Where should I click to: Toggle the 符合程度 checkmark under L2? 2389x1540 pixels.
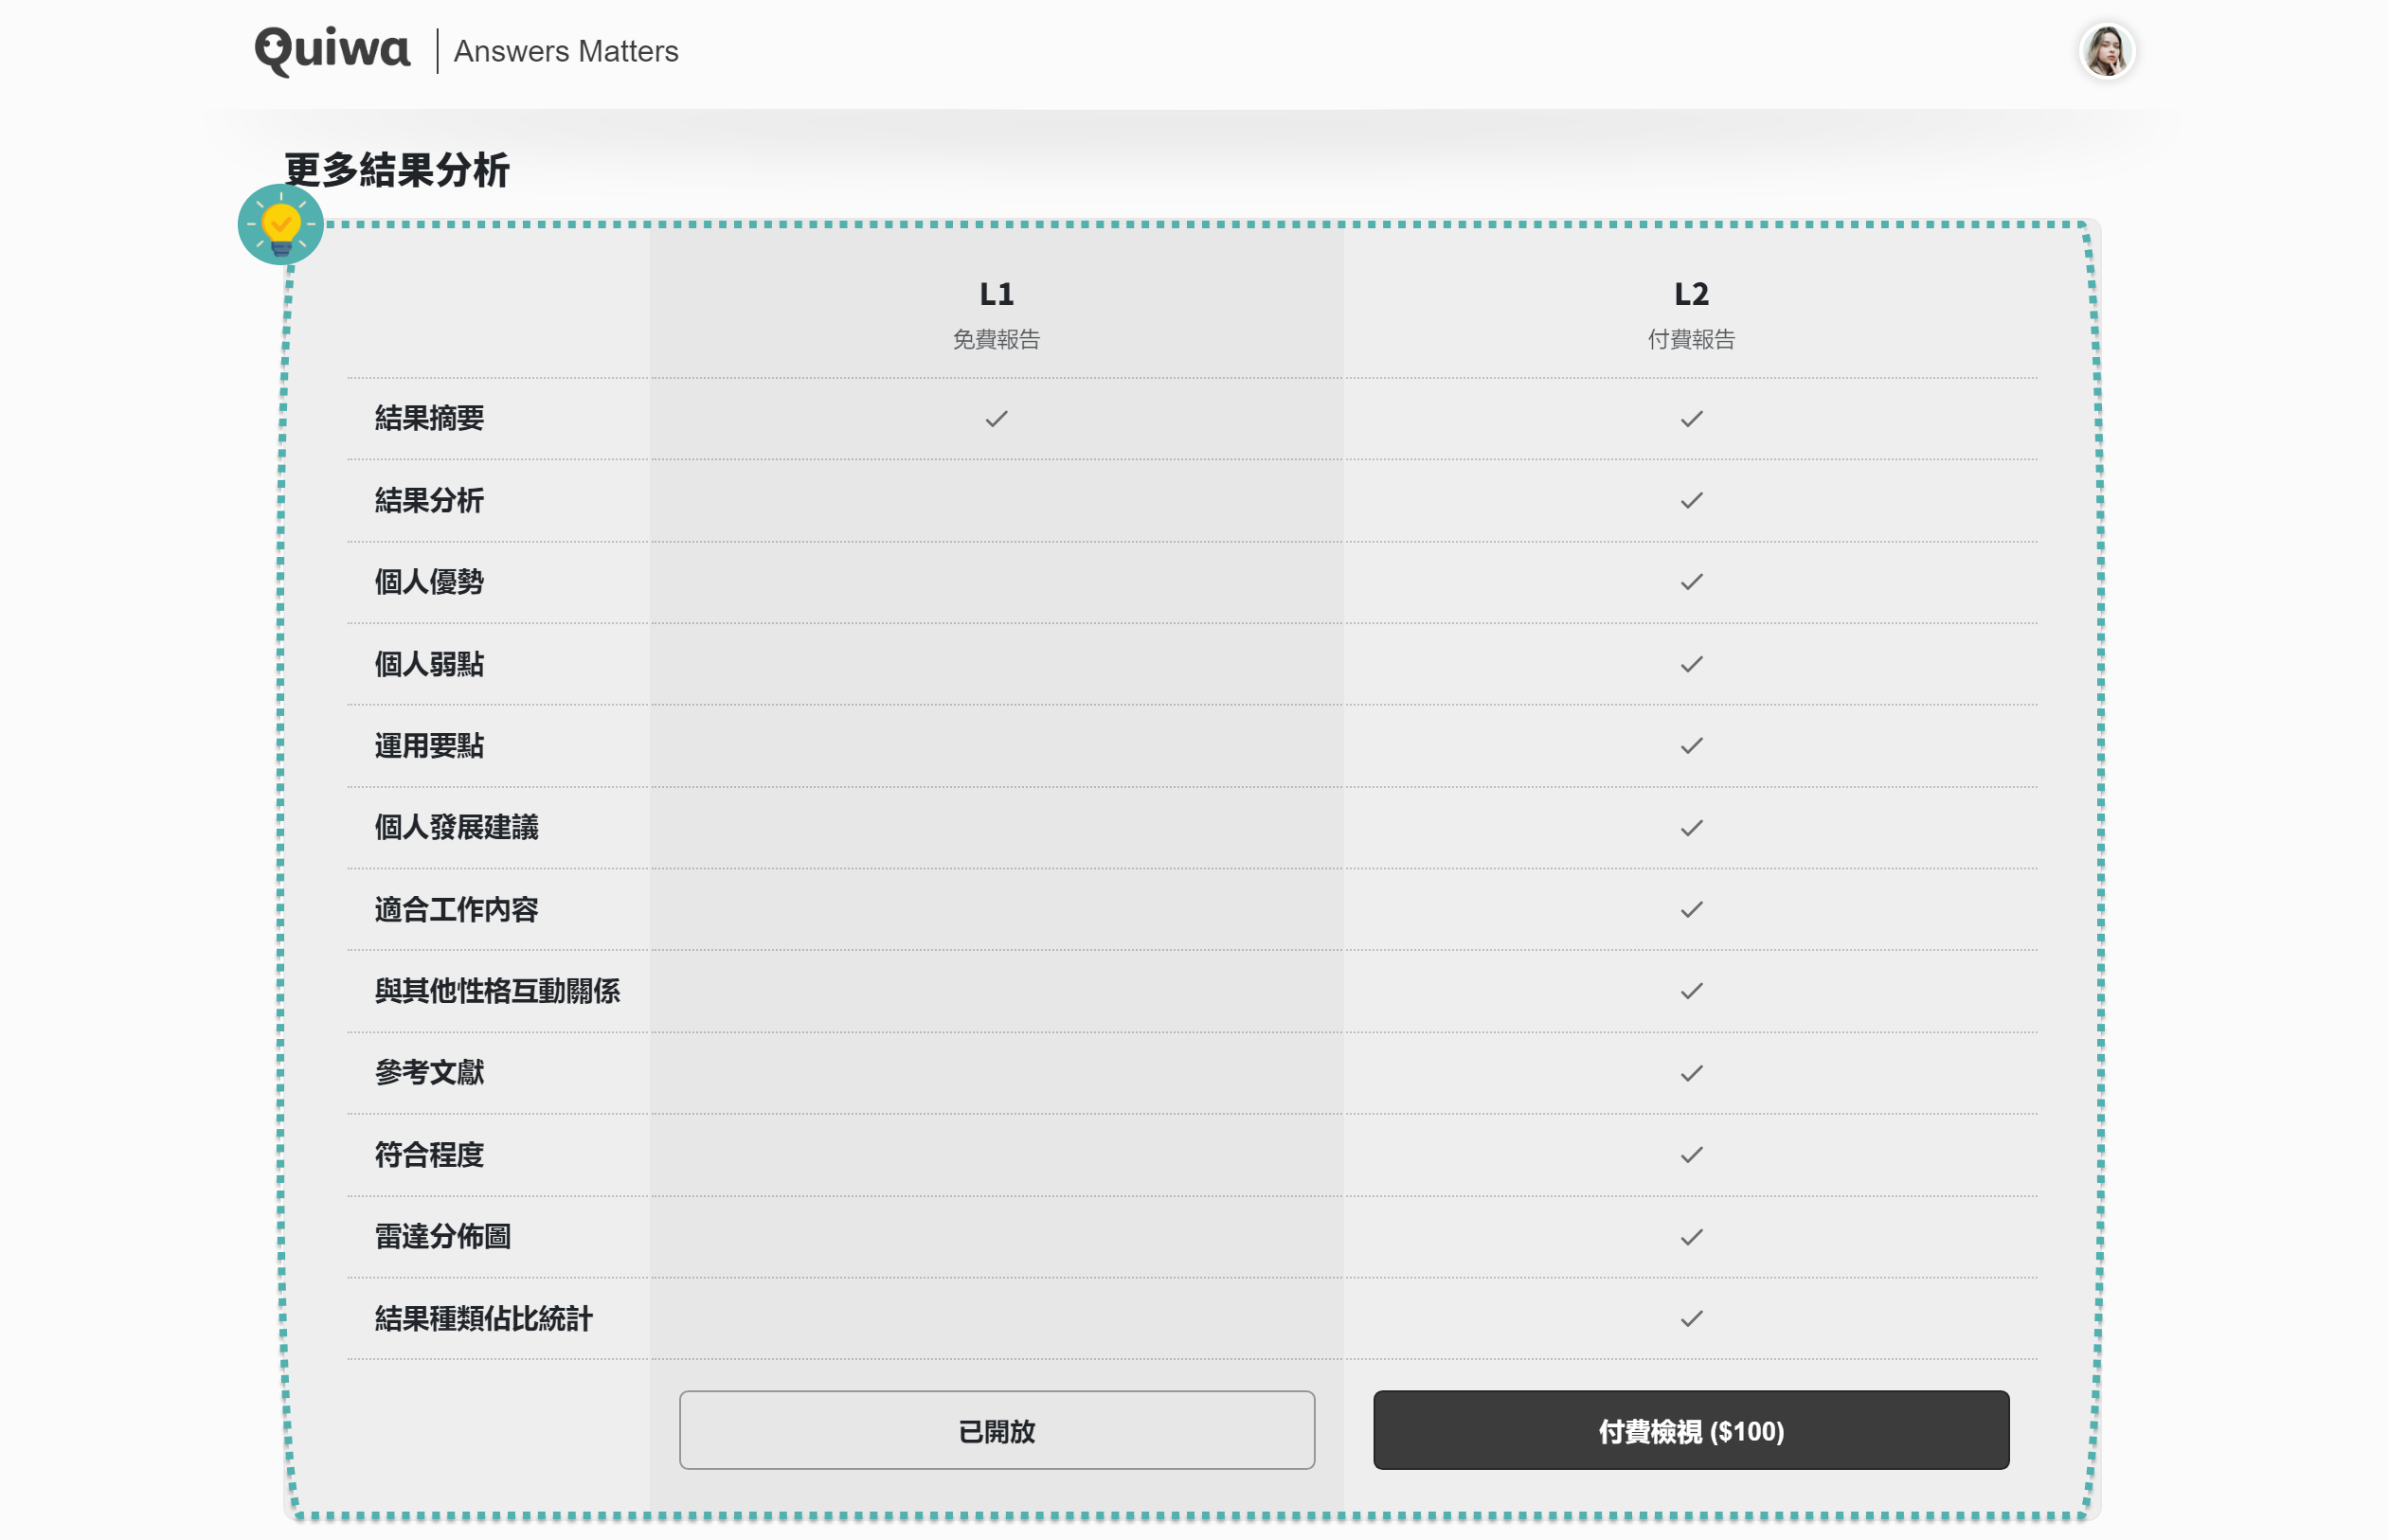pos(1692,1154)
